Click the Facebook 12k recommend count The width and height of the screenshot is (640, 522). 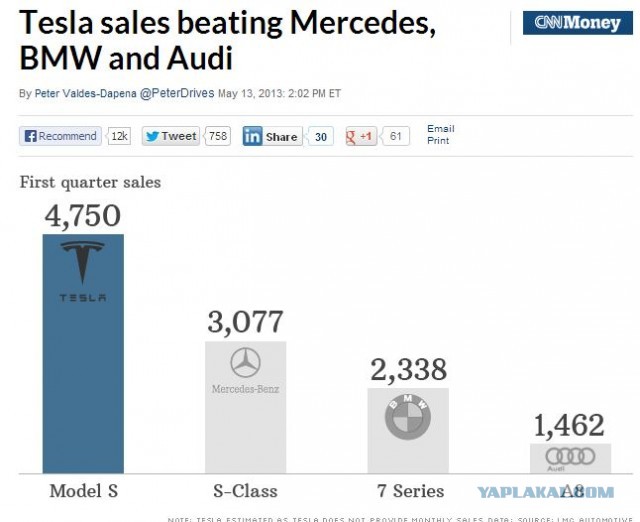(x=119, y=136)
